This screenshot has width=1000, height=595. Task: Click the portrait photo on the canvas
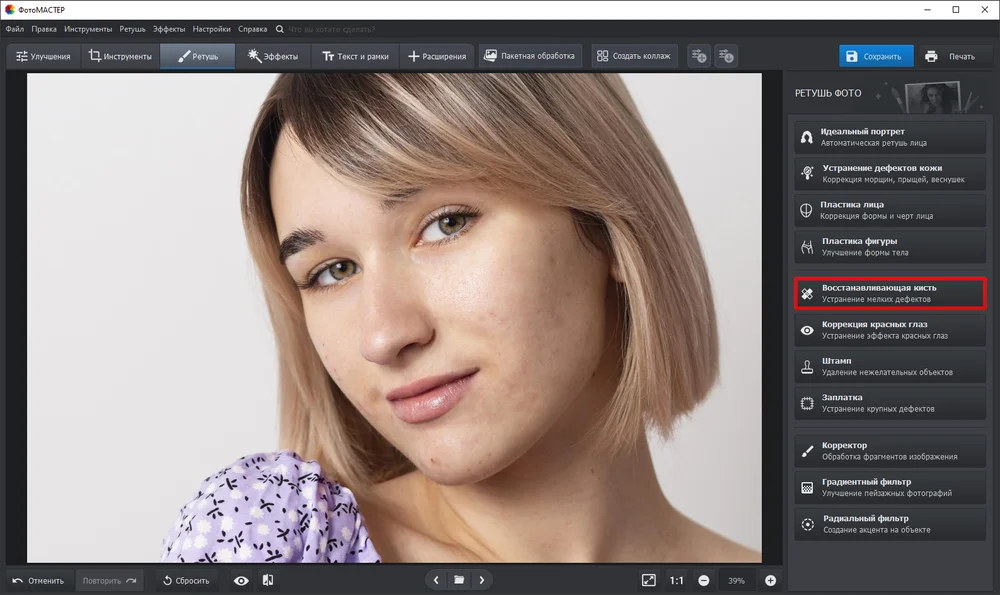coord(394,318)
